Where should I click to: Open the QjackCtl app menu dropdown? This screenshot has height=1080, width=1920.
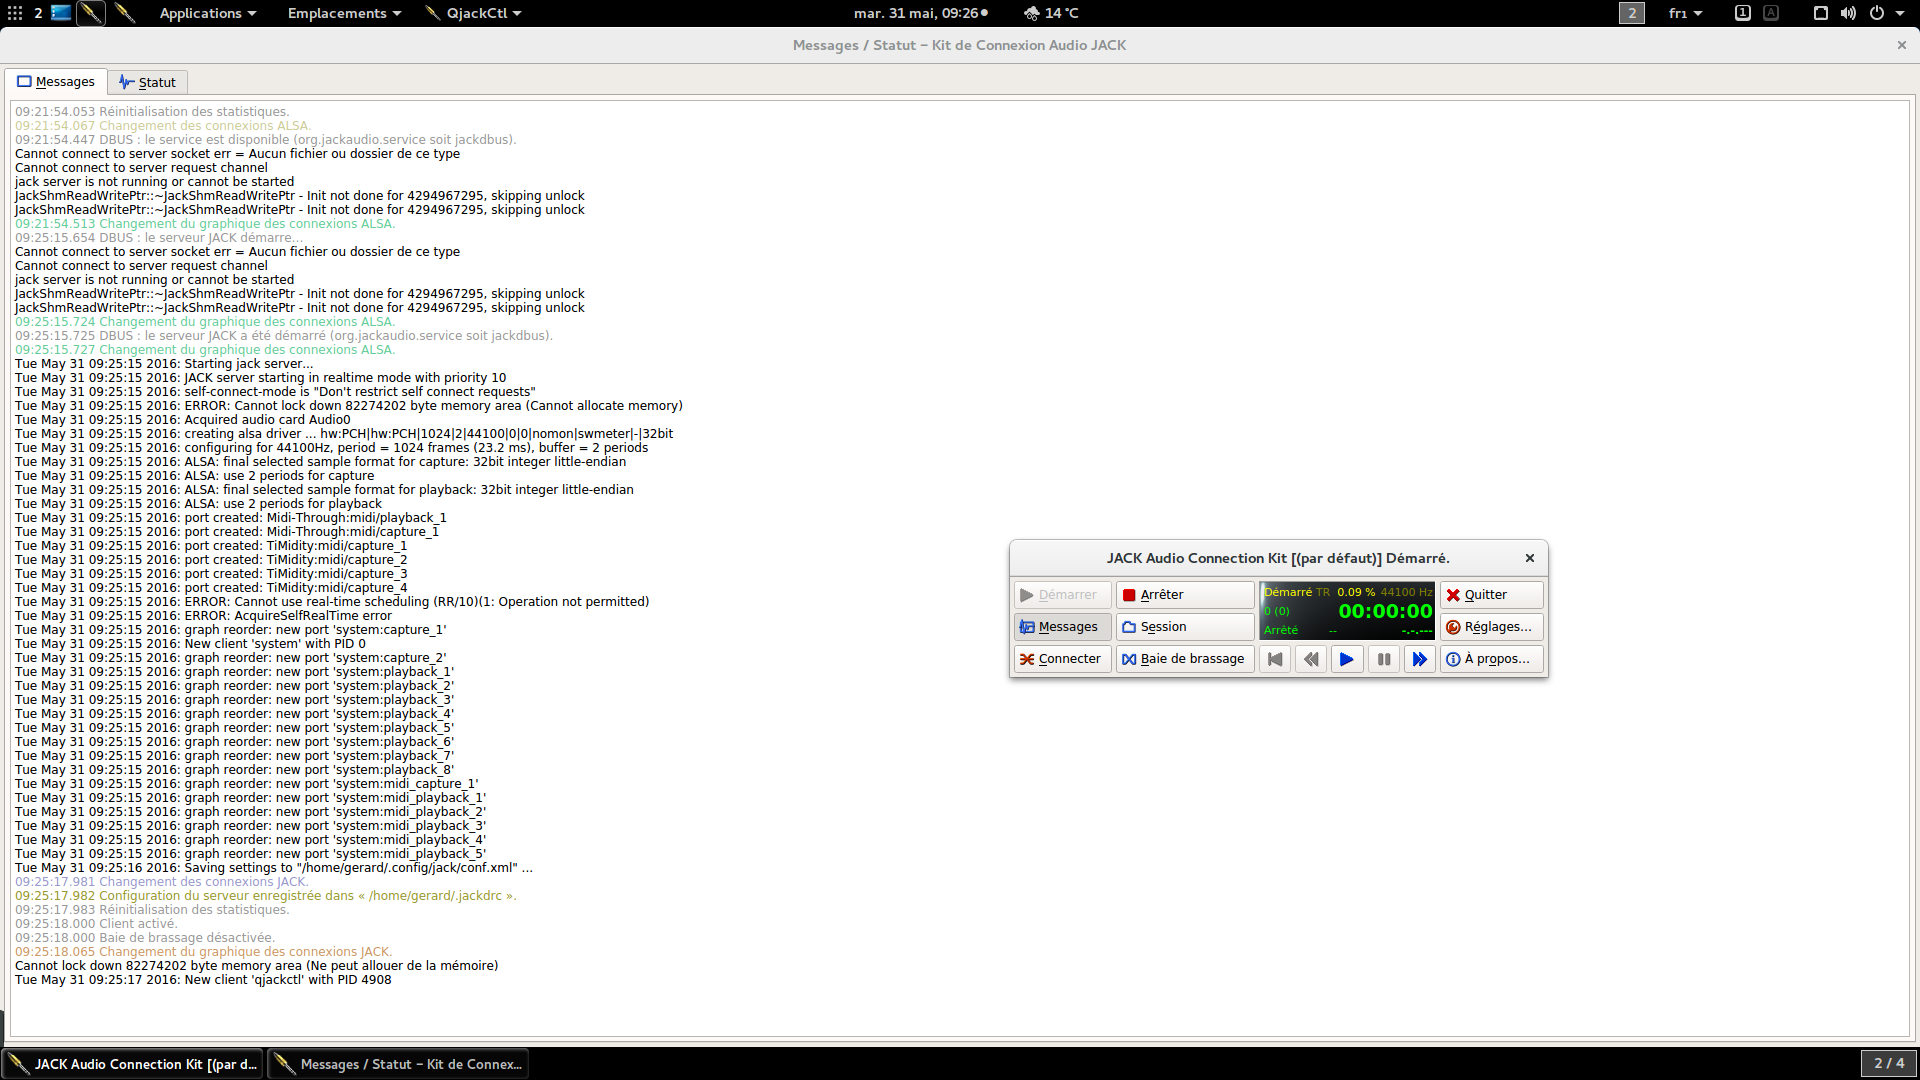(x=474, y=13)
